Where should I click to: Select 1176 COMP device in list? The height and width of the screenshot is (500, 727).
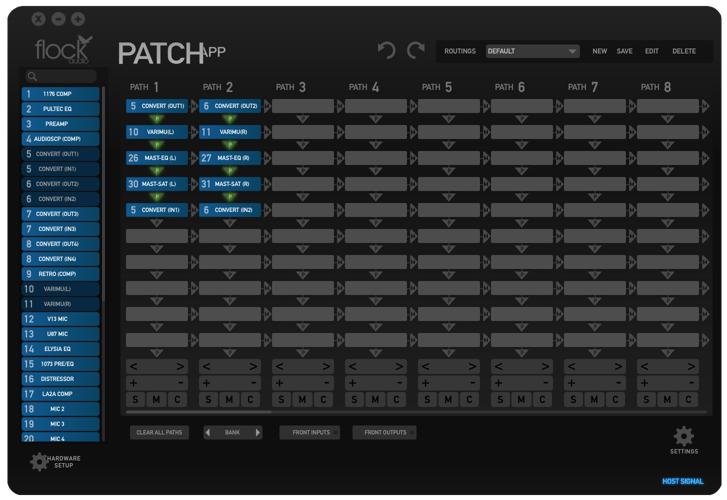[60, 94]
